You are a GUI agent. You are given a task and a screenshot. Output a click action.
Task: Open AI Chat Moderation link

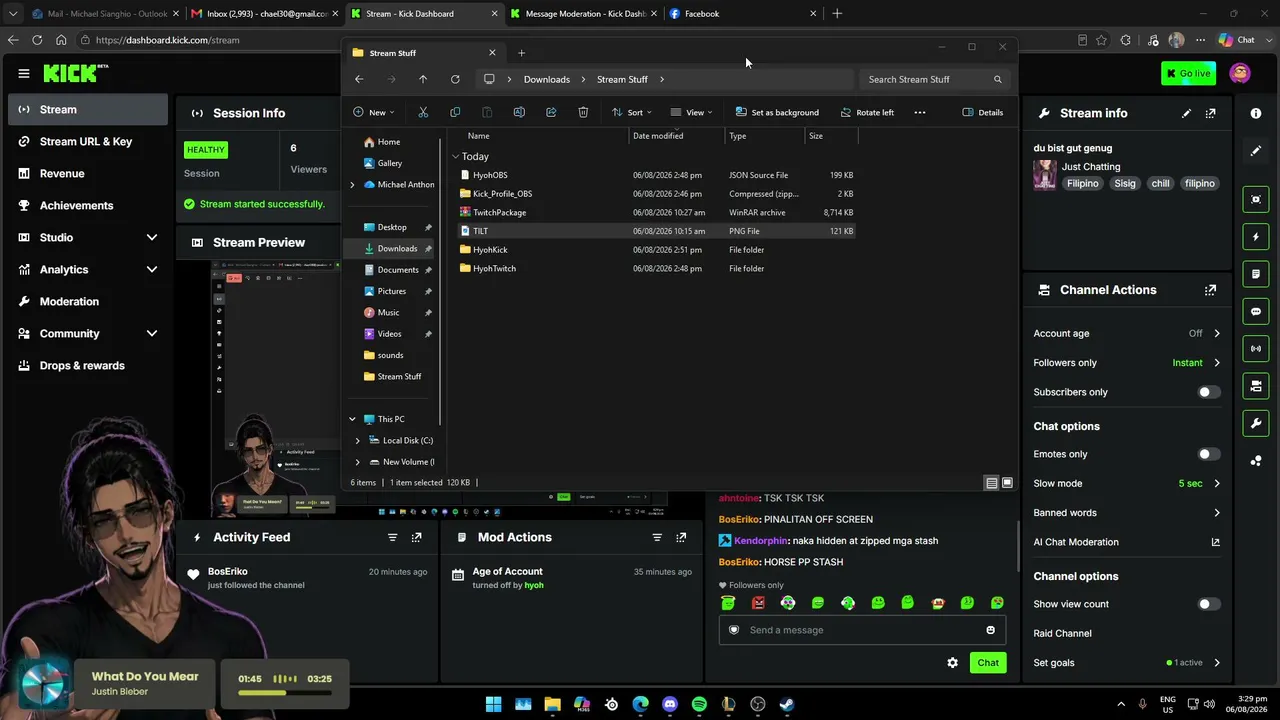tap(1126, 542)
